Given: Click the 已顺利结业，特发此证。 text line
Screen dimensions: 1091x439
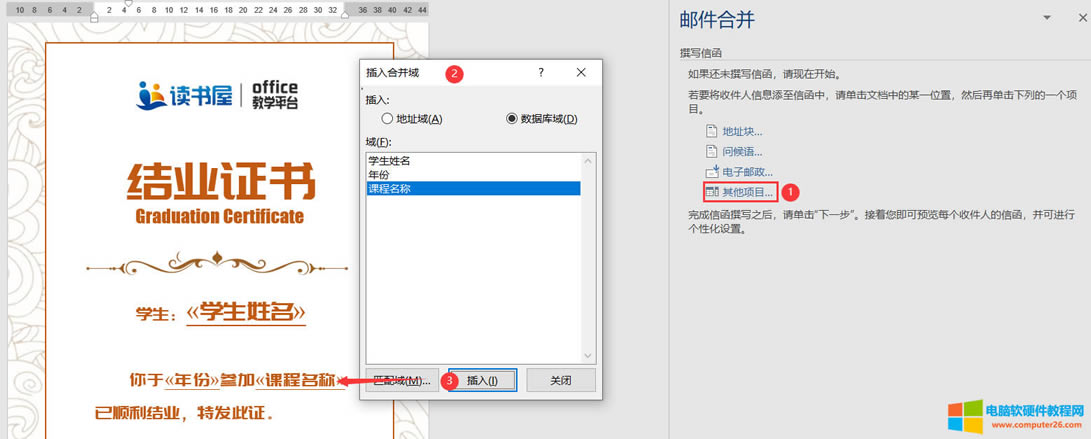Looking at the screenshot, I should coord(184,413).
